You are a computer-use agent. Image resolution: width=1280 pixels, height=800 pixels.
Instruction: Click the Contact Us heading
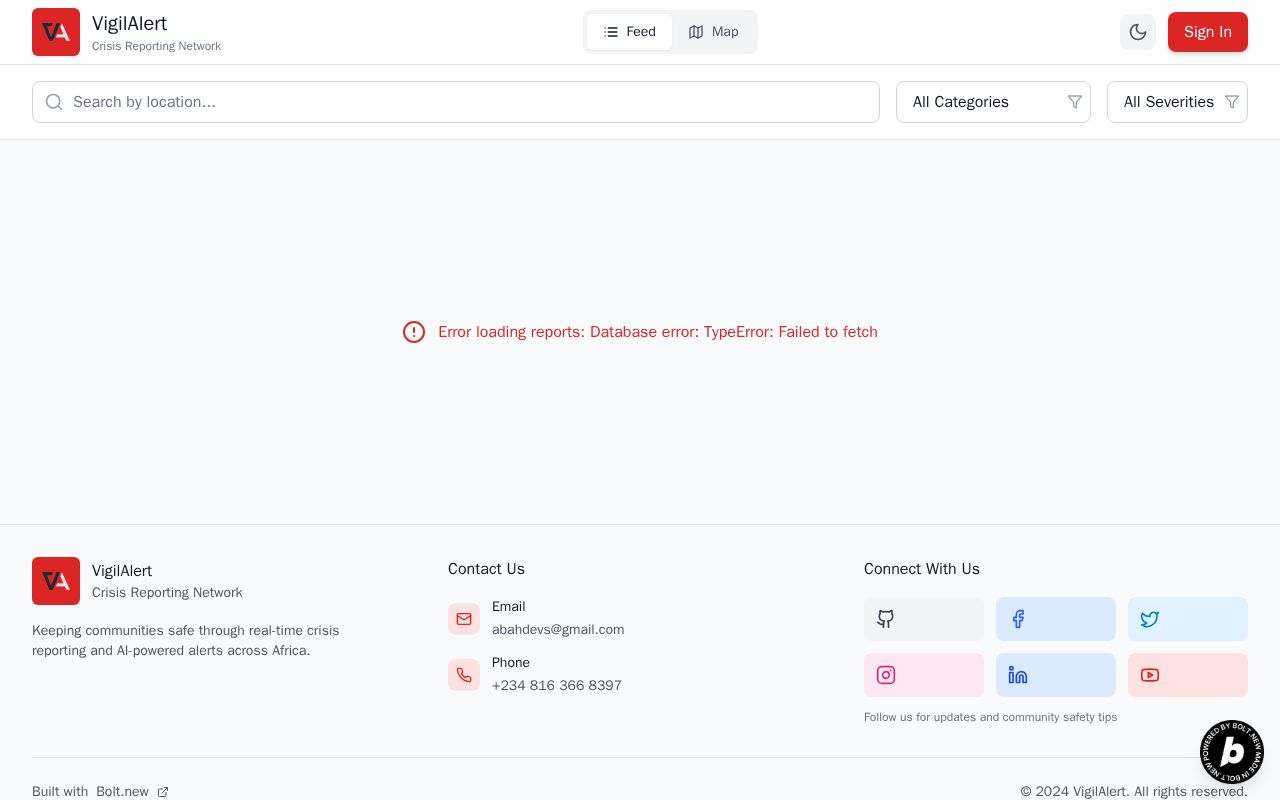[486, 569]
